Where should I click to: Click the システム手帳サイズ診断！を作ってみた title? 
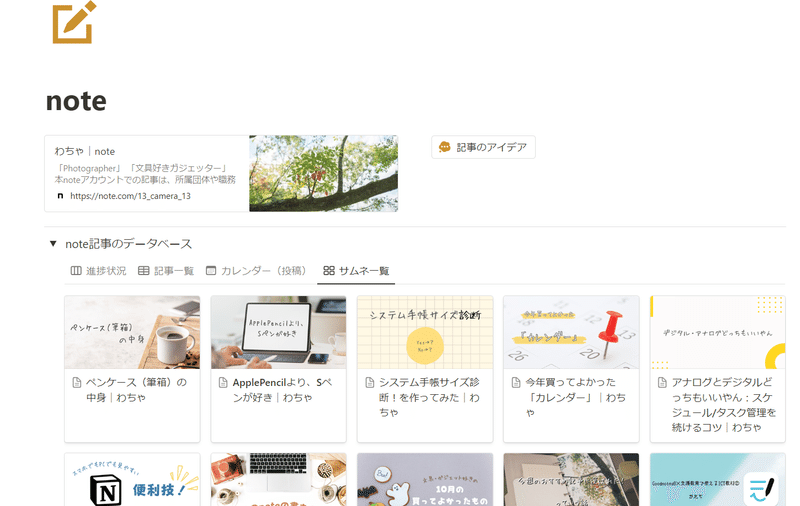[x=429, y=397]
